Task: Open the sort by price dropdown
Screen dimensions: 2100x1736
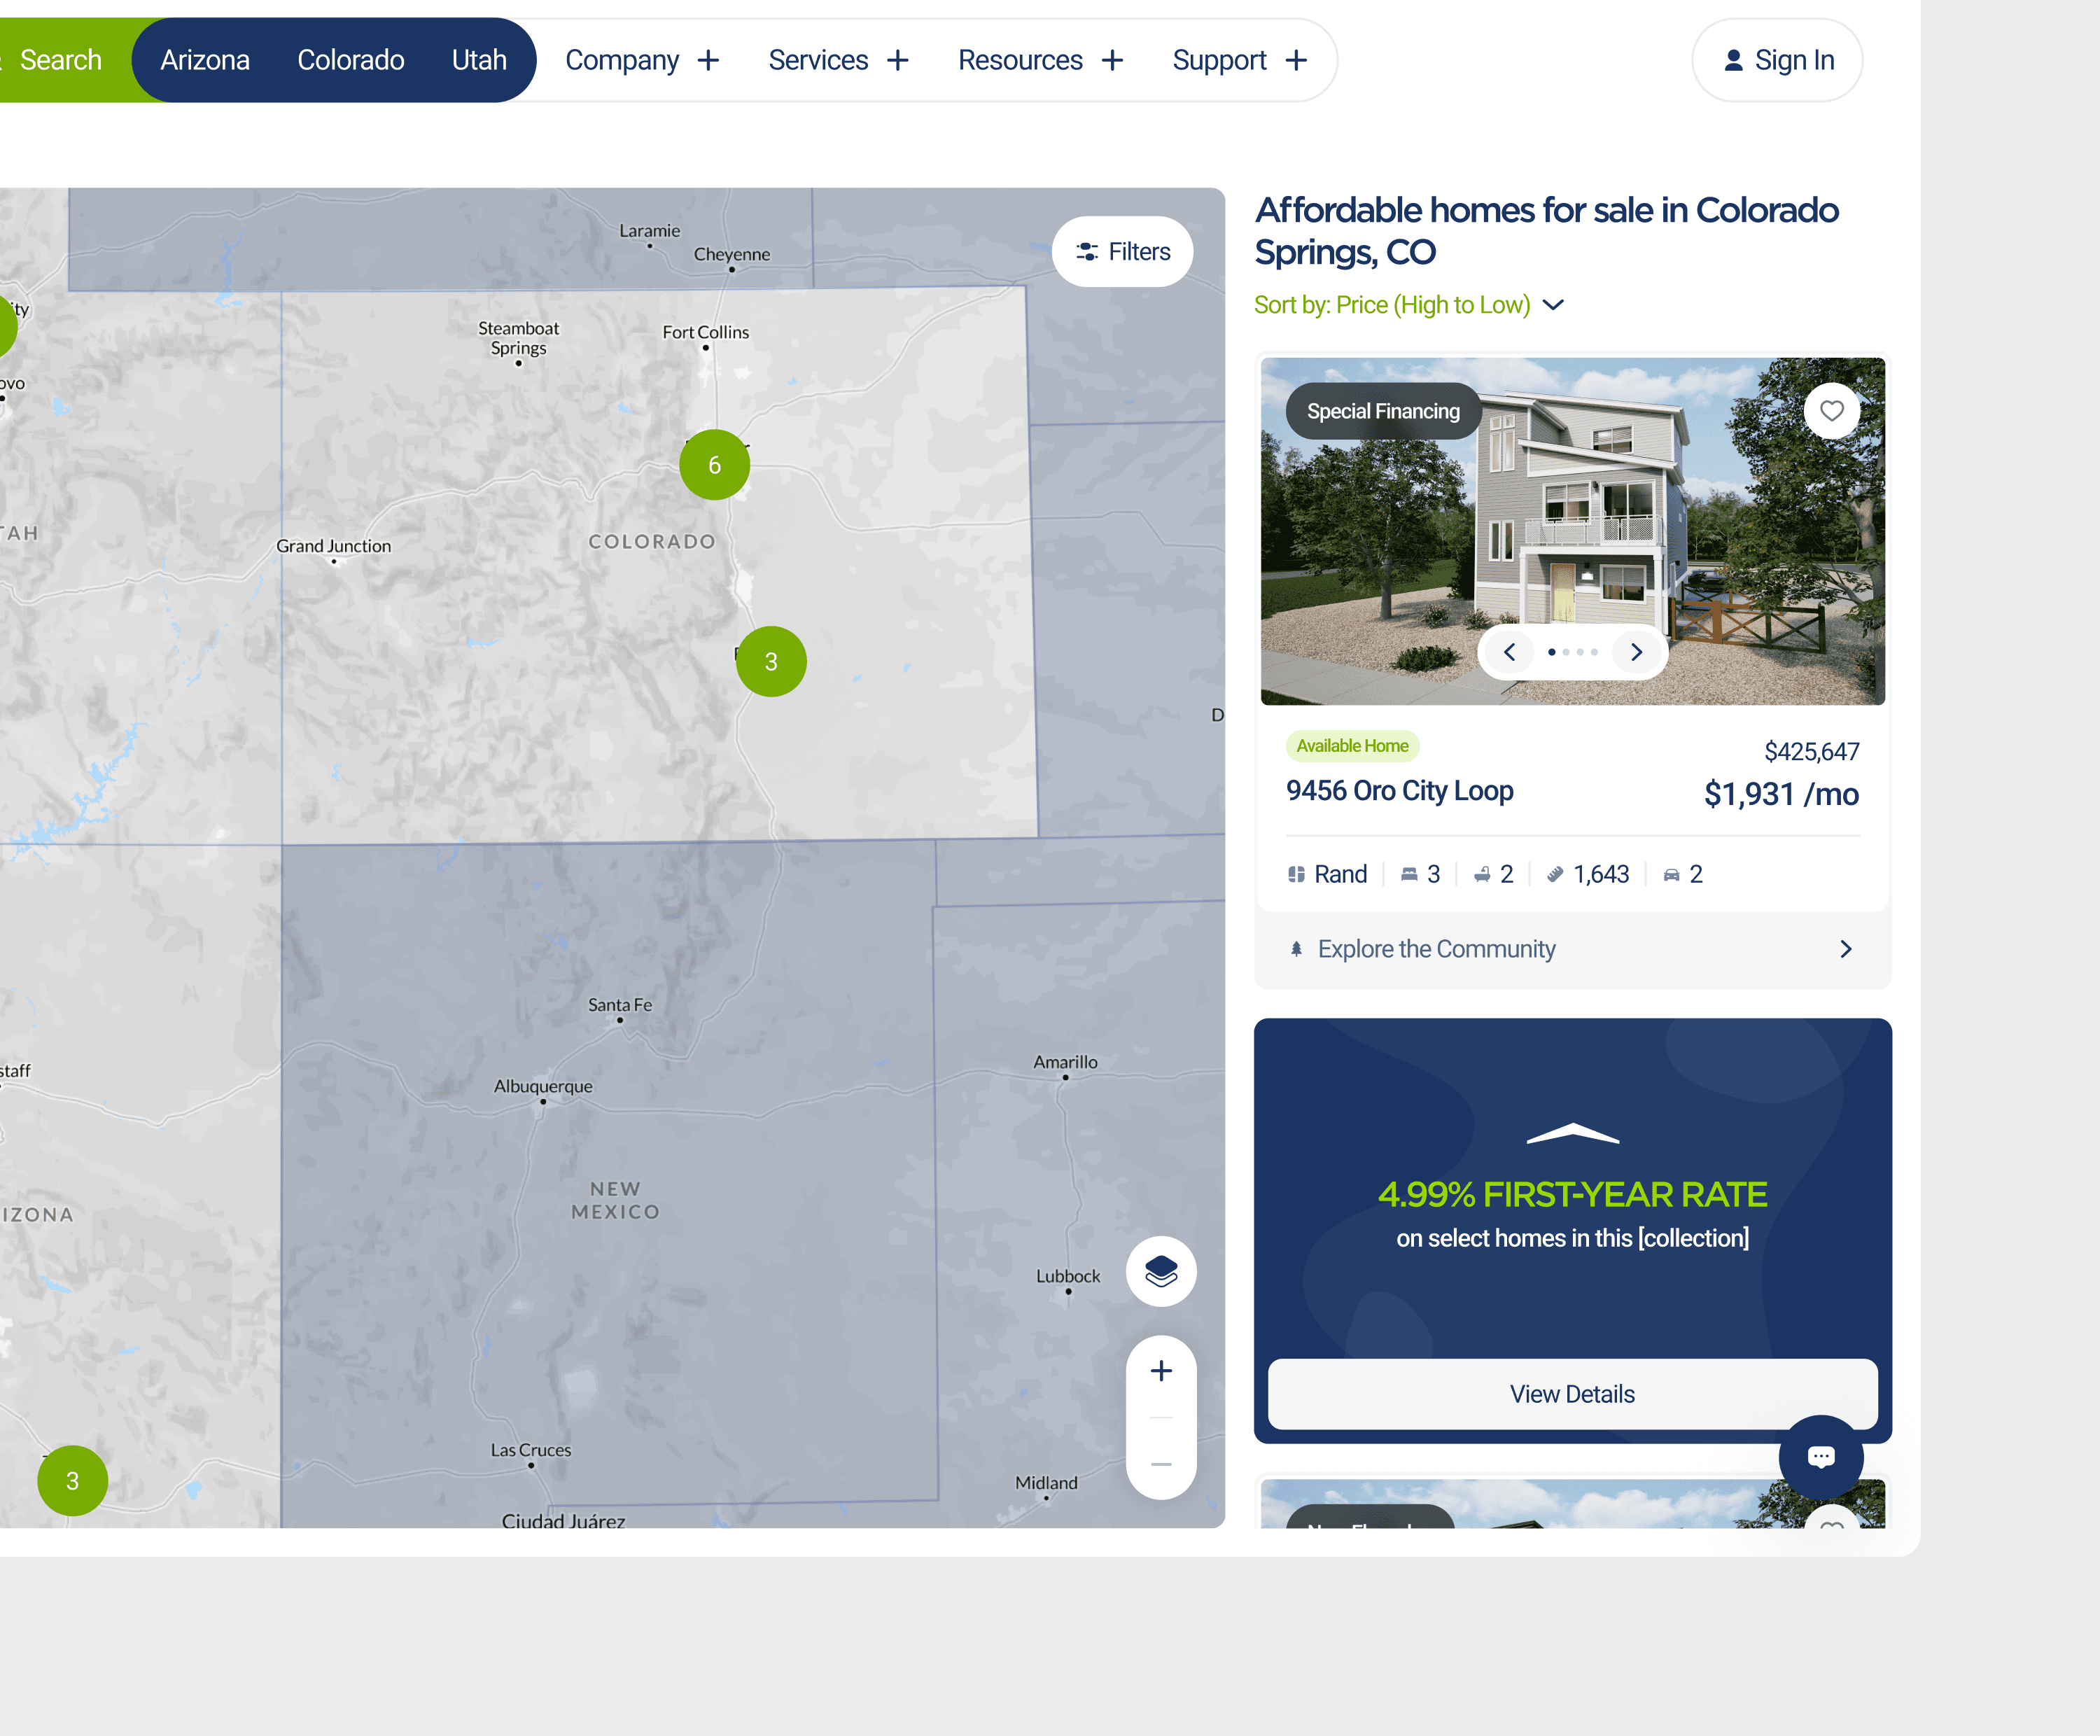Action: (1408, 305)
